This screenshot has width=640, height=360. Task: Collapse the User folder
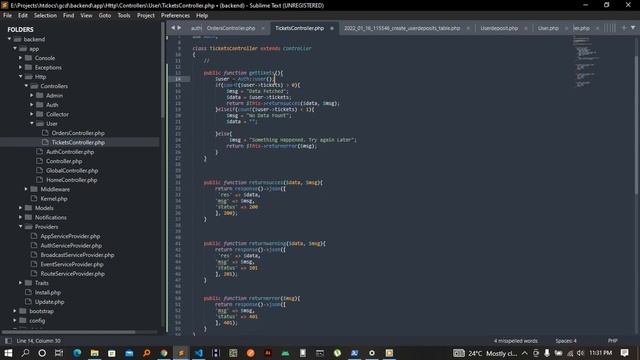(x=32, y=124)
